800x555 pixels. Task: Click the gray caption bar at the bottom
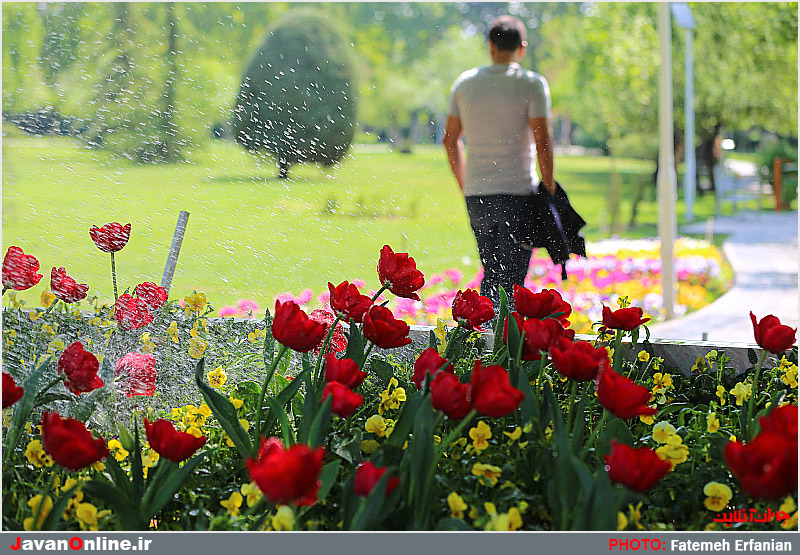[400, 544]
